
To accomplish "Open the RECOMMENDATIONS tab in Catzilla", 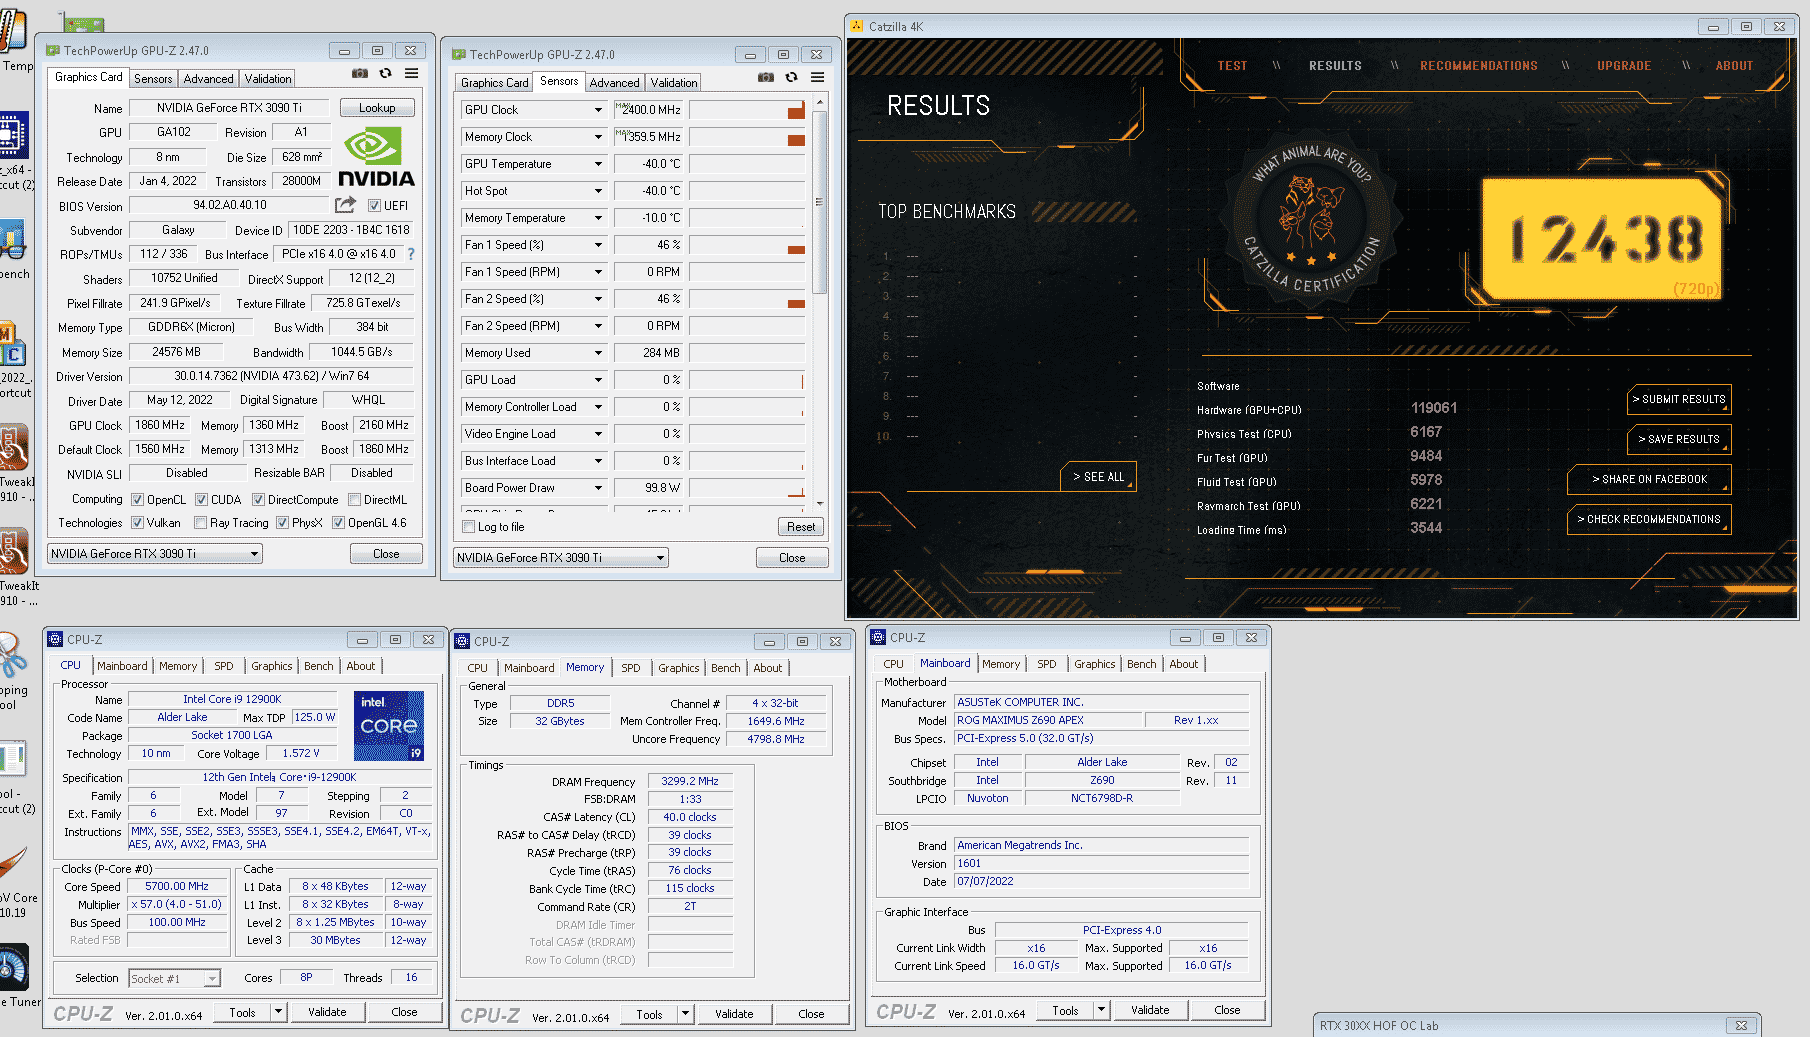I will (x=1478, y=66).
